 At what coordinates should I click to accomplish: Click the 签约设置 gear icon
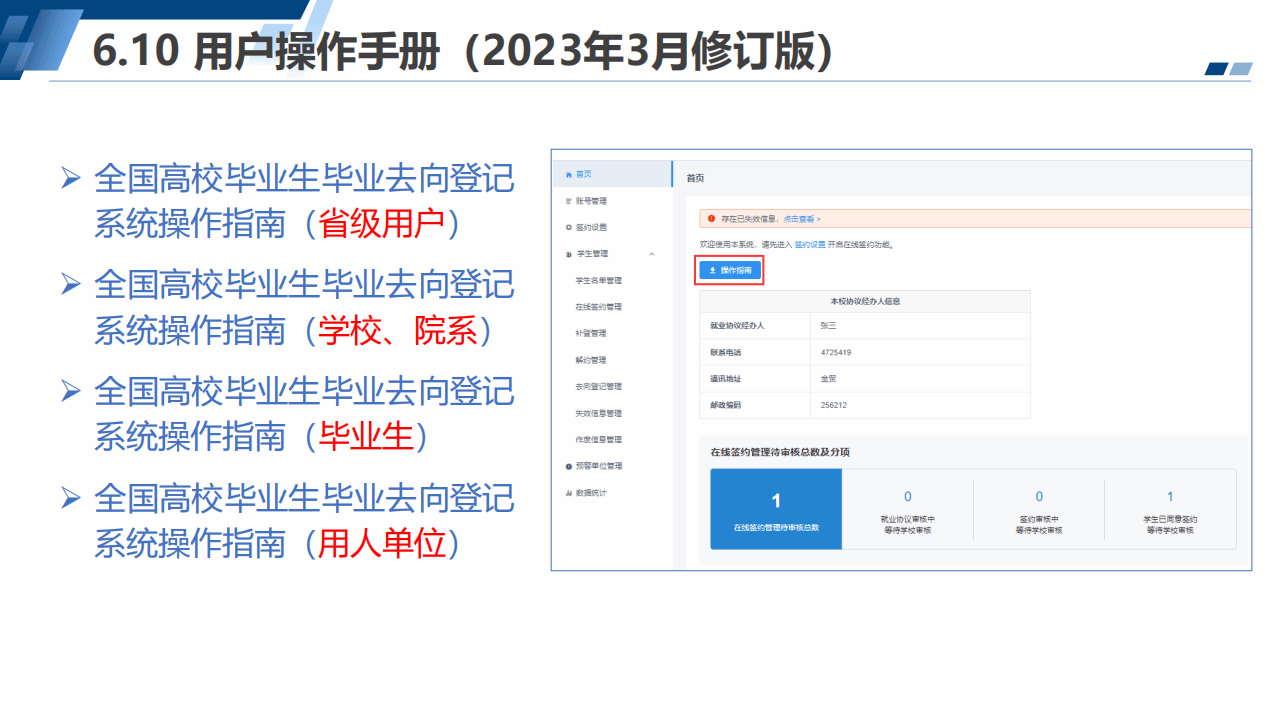(568, 227)
